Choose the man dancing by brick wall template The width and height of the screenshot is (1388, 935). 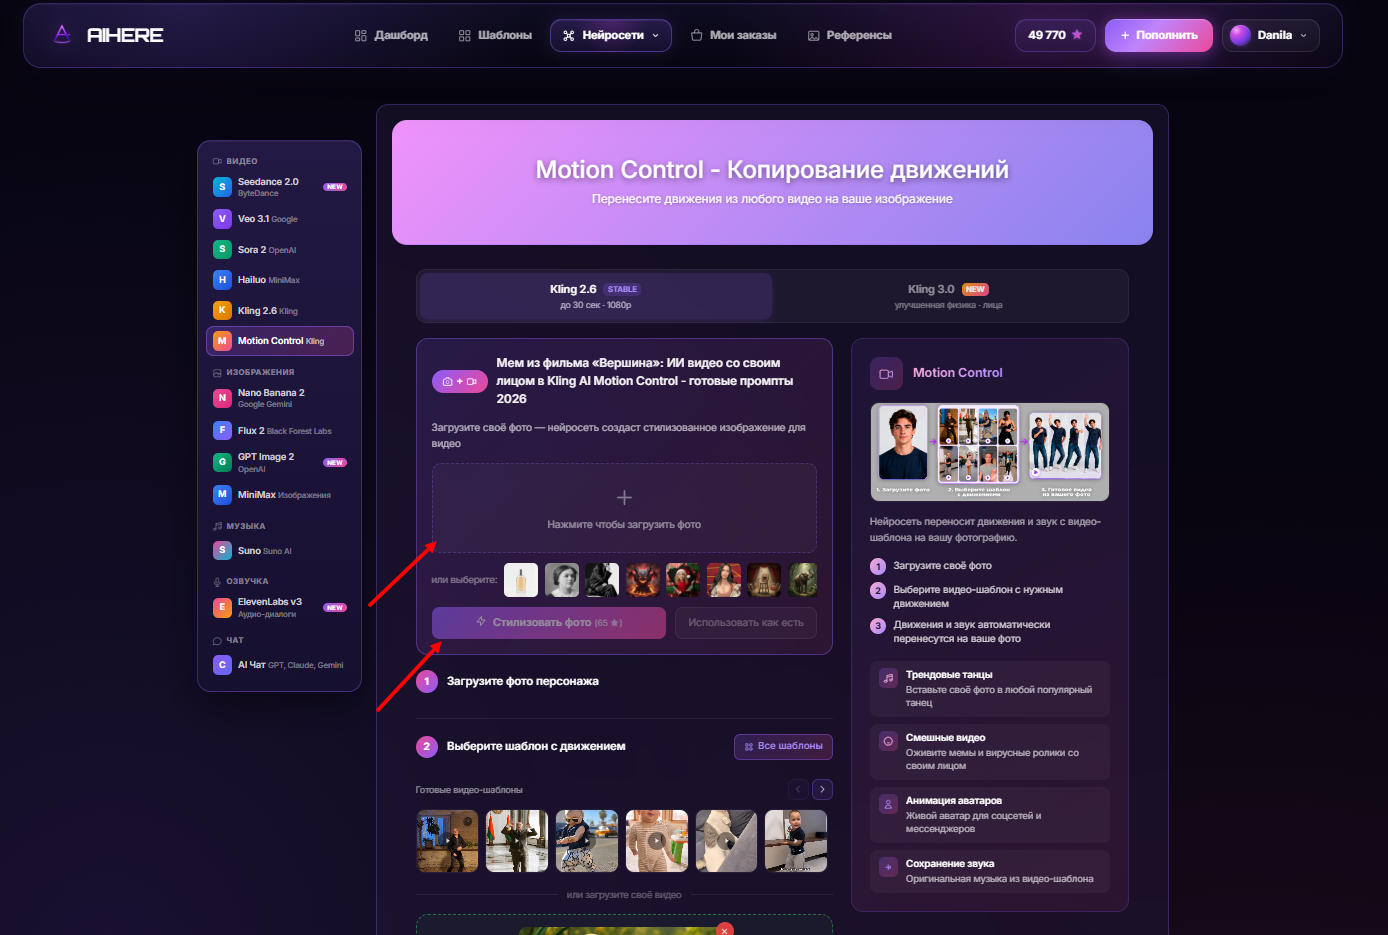tap(447, 841)
